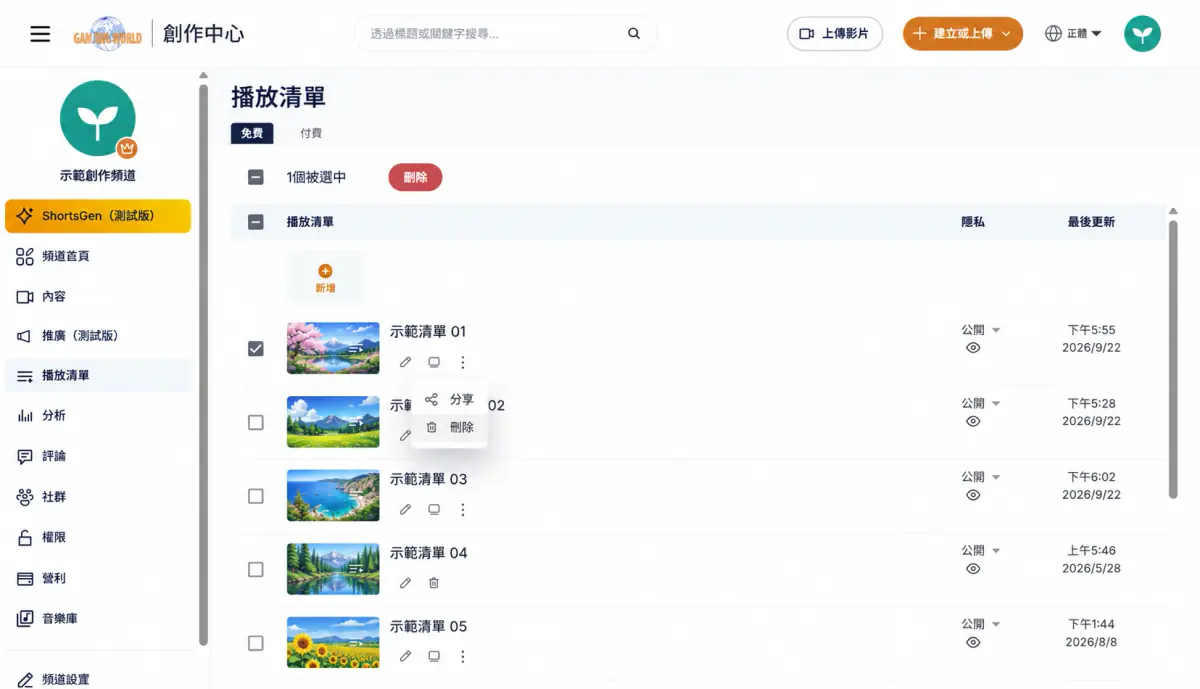The height and width of the screenshot is (689, 1200).
Task: Open 公開 privacy dropdown for 示範清單 05
Action: [x=981, y=624]
